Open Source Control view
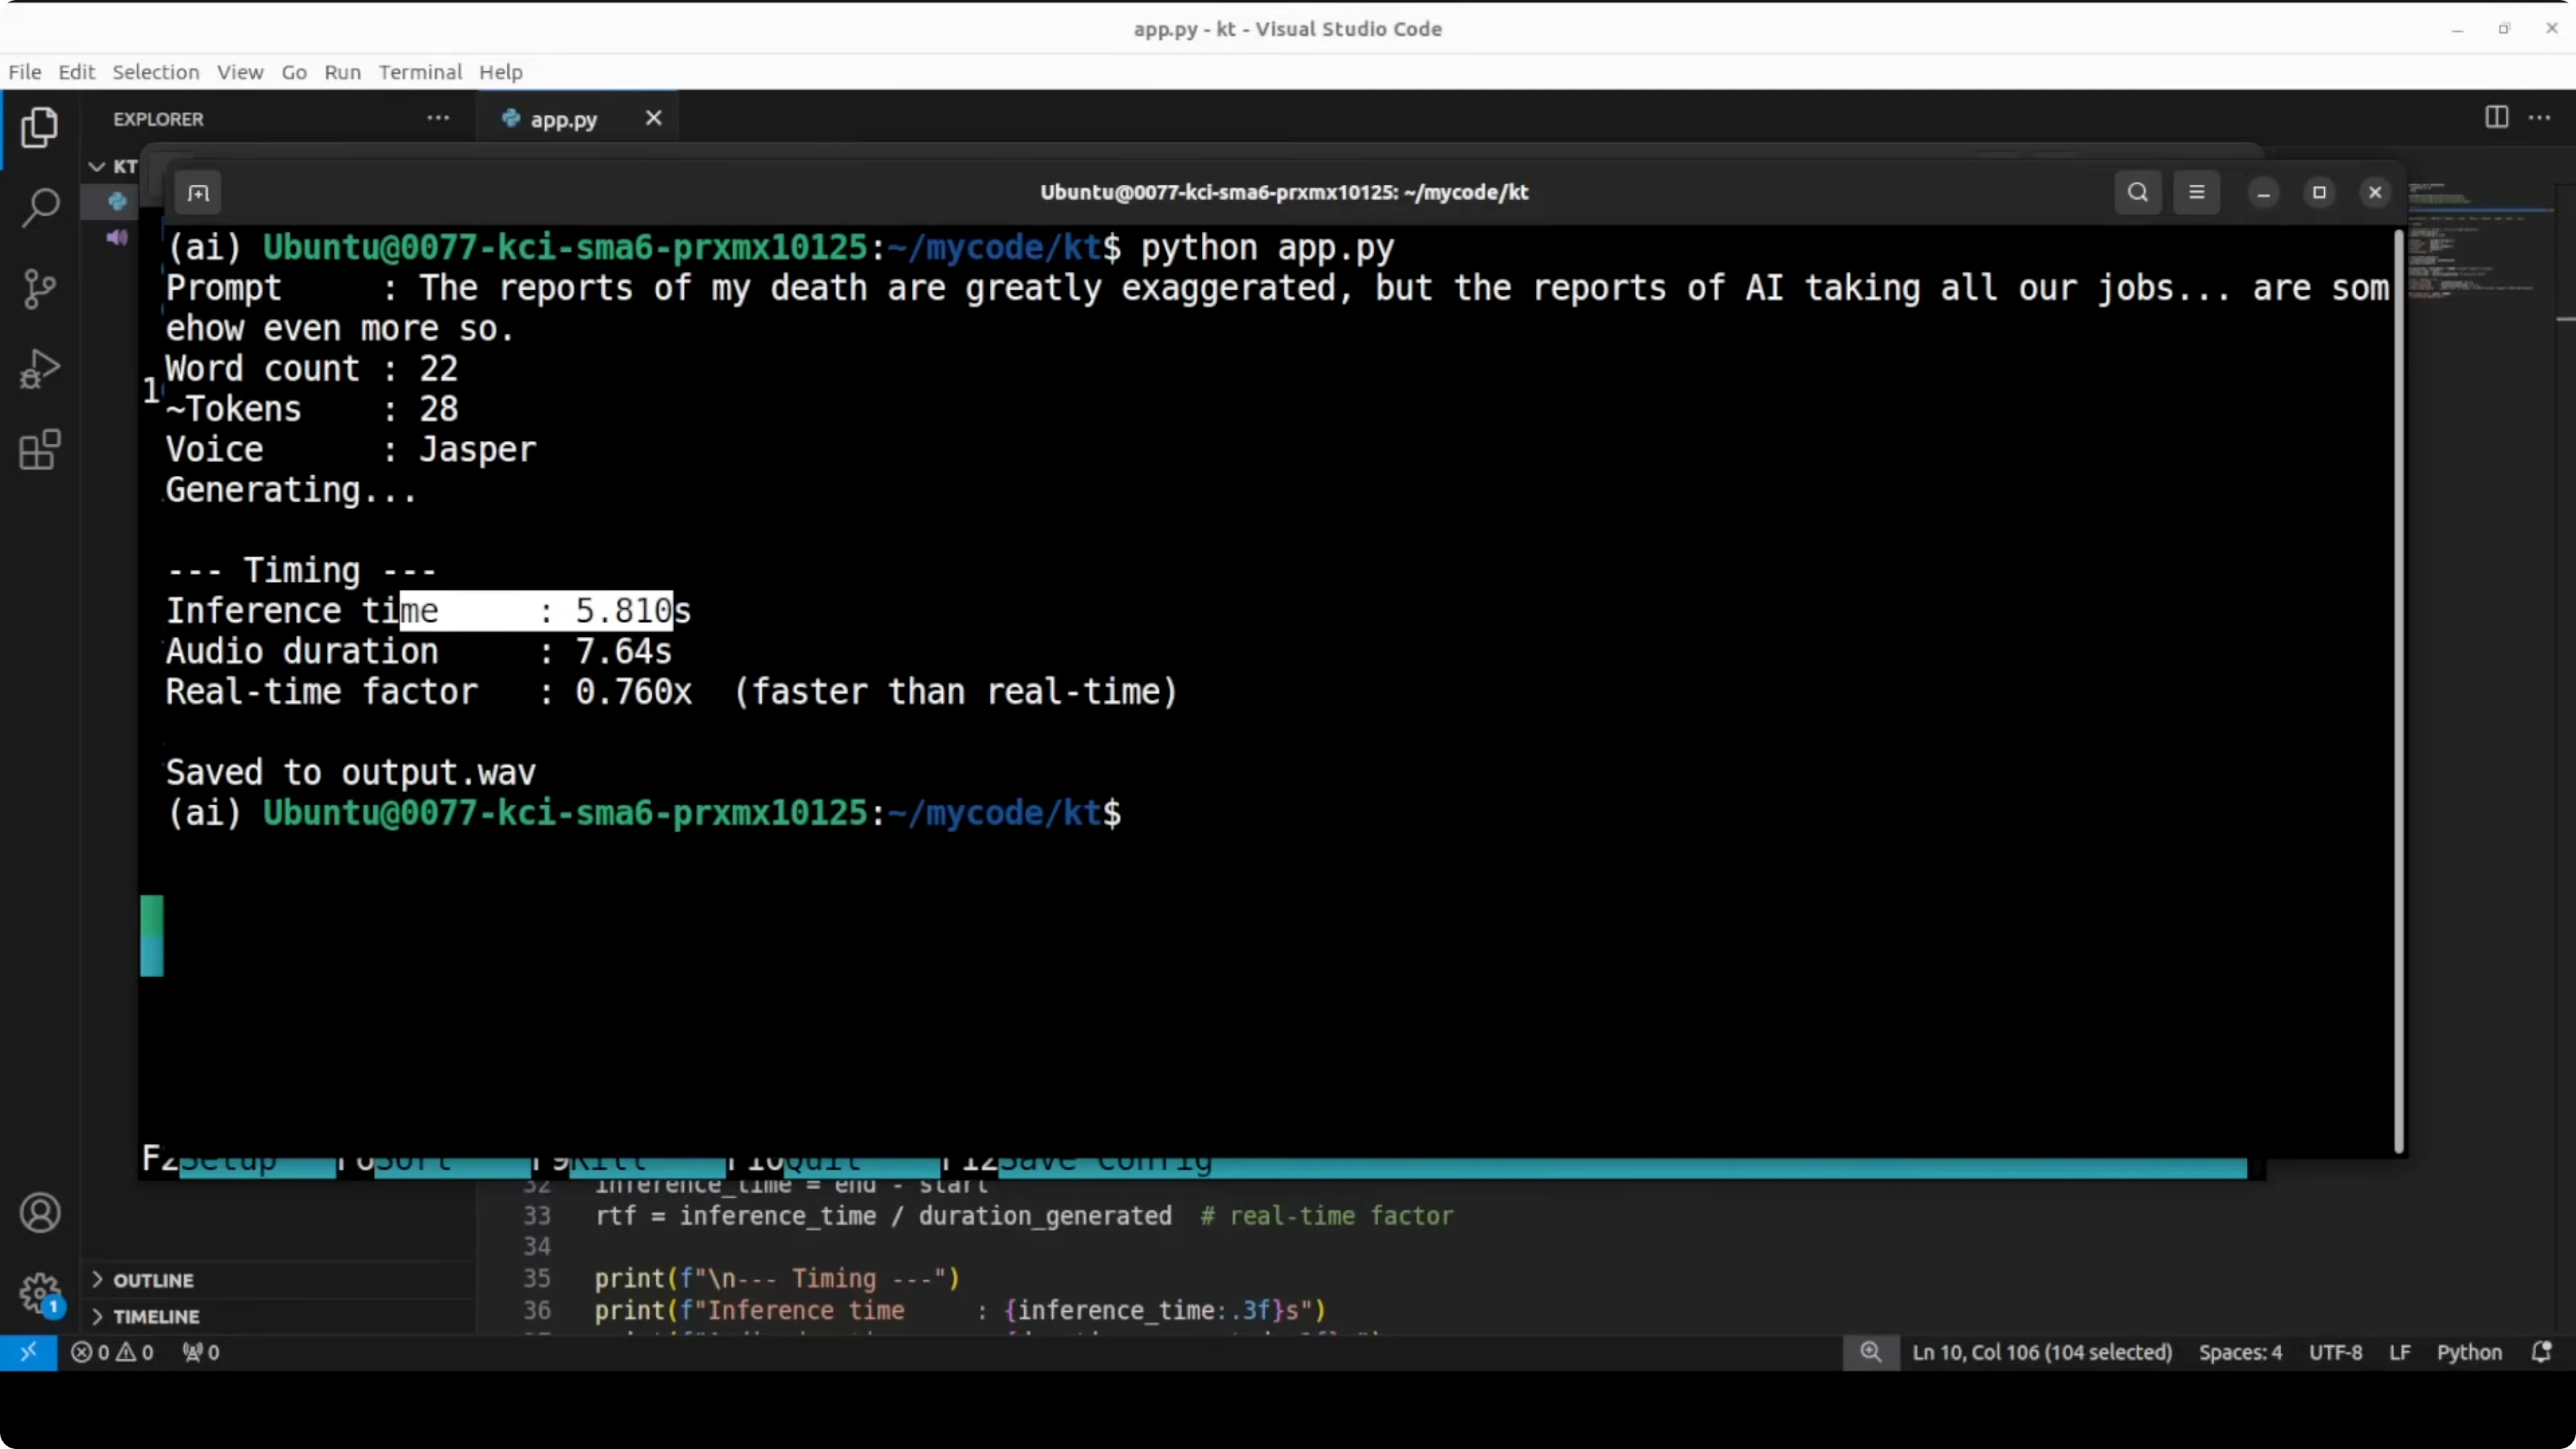The width and height of the screenshot is (2576, 1449). coord(39,289)
